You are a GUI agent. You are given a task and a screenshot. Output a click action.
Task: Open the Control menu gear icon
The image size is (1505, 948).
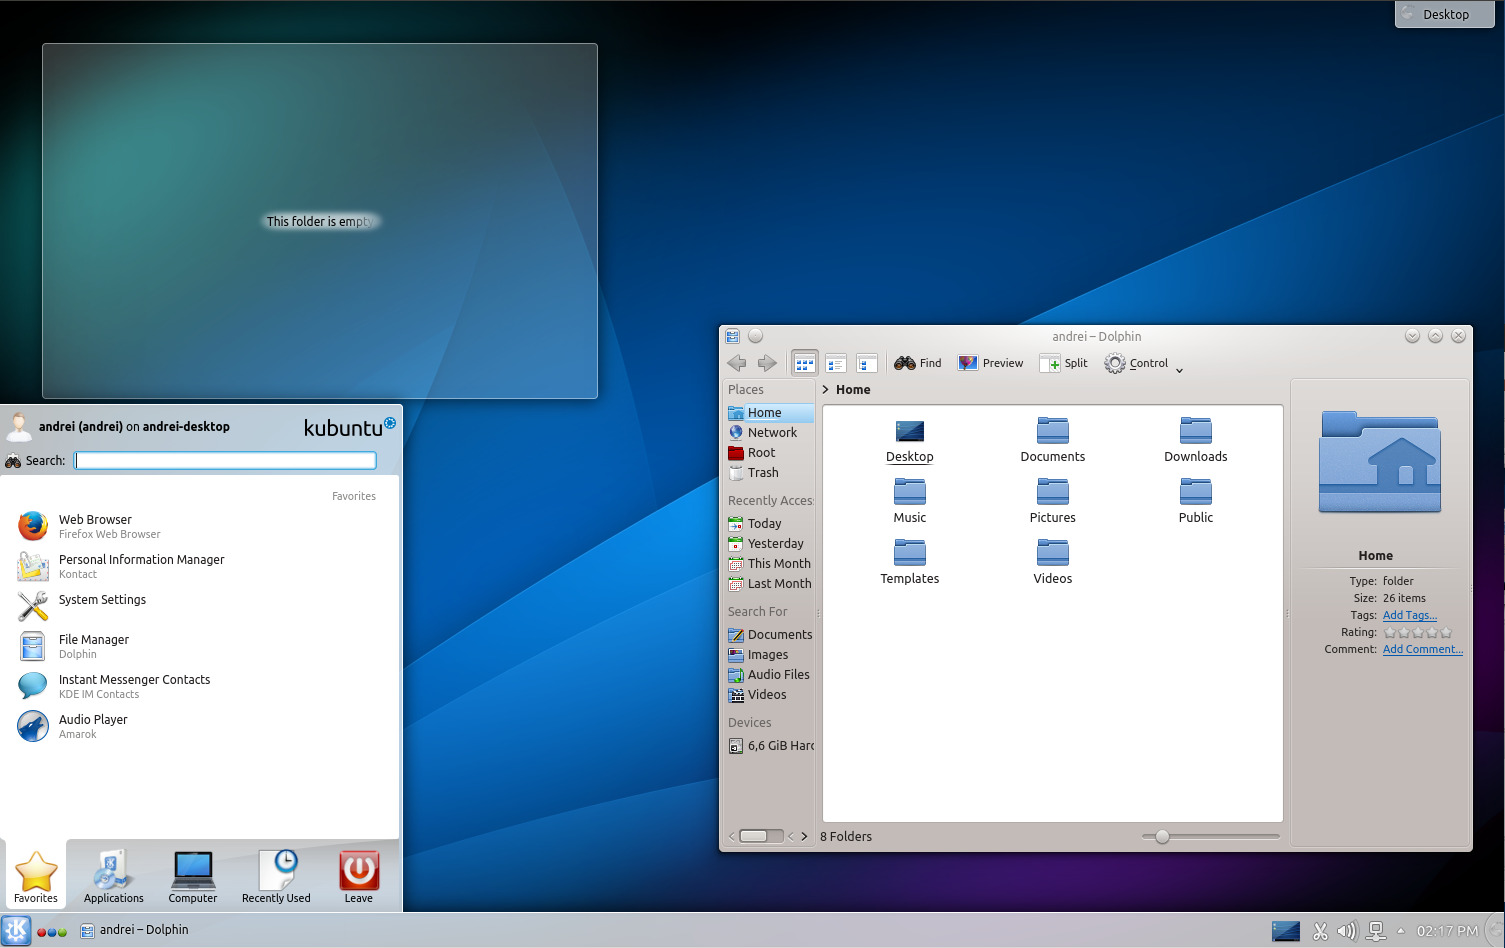click(x=1113, y=363)
